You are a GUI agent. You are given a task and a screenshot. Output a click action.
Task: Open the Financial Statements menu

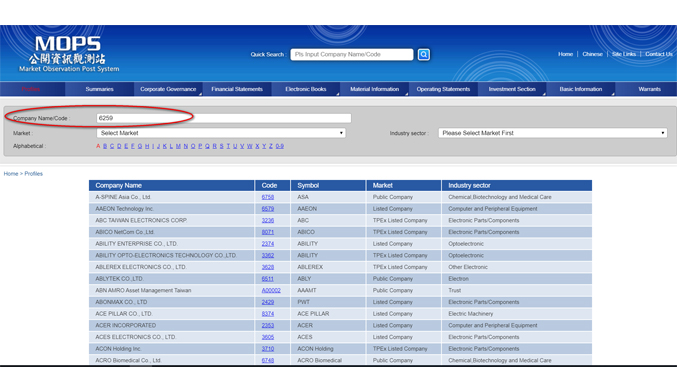pos(237,89)
